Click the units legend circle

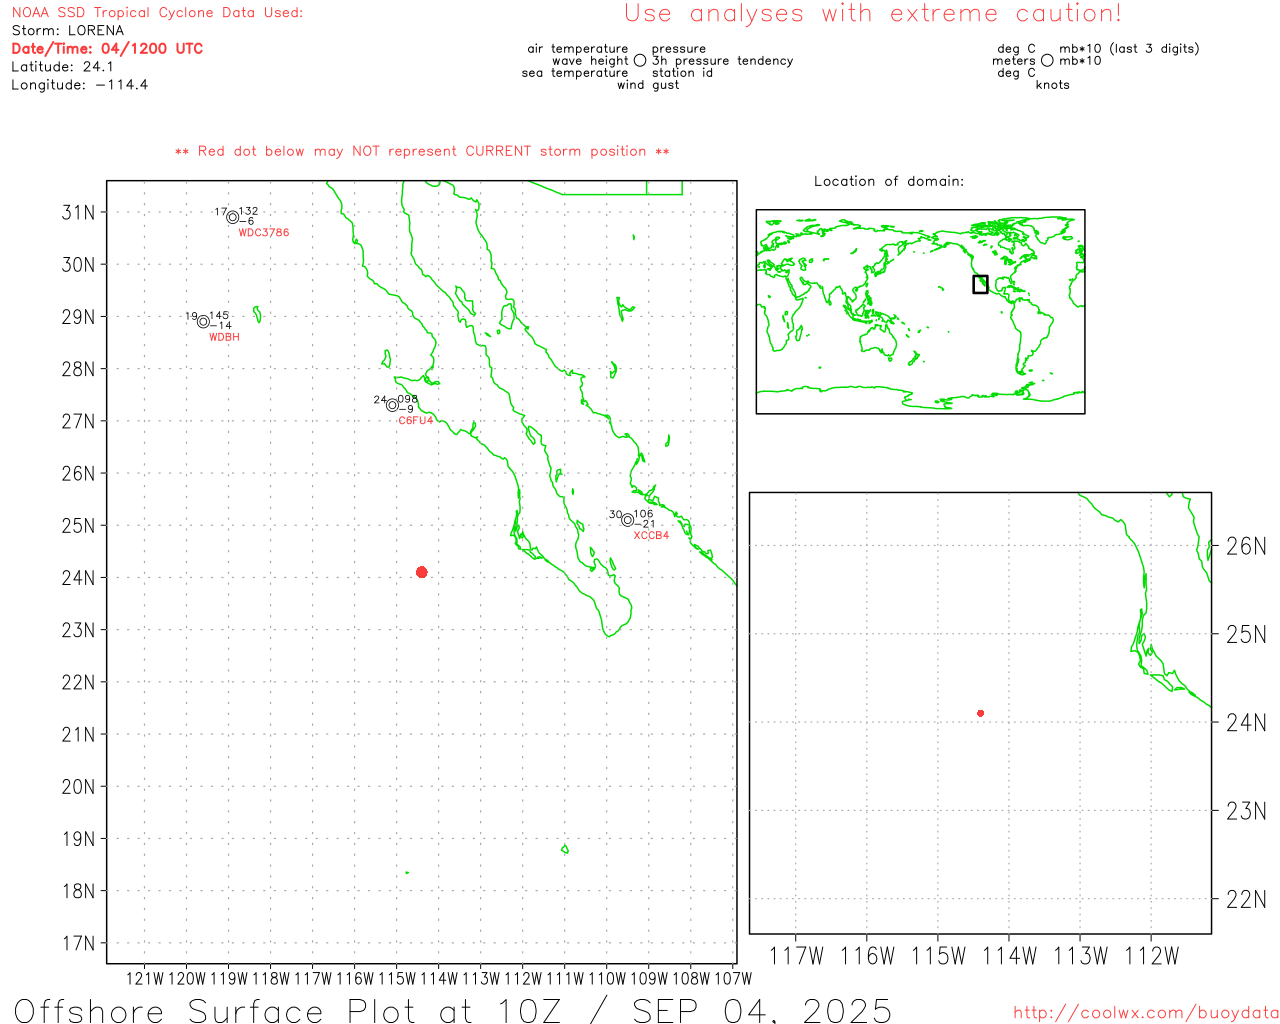(1047, 61)
